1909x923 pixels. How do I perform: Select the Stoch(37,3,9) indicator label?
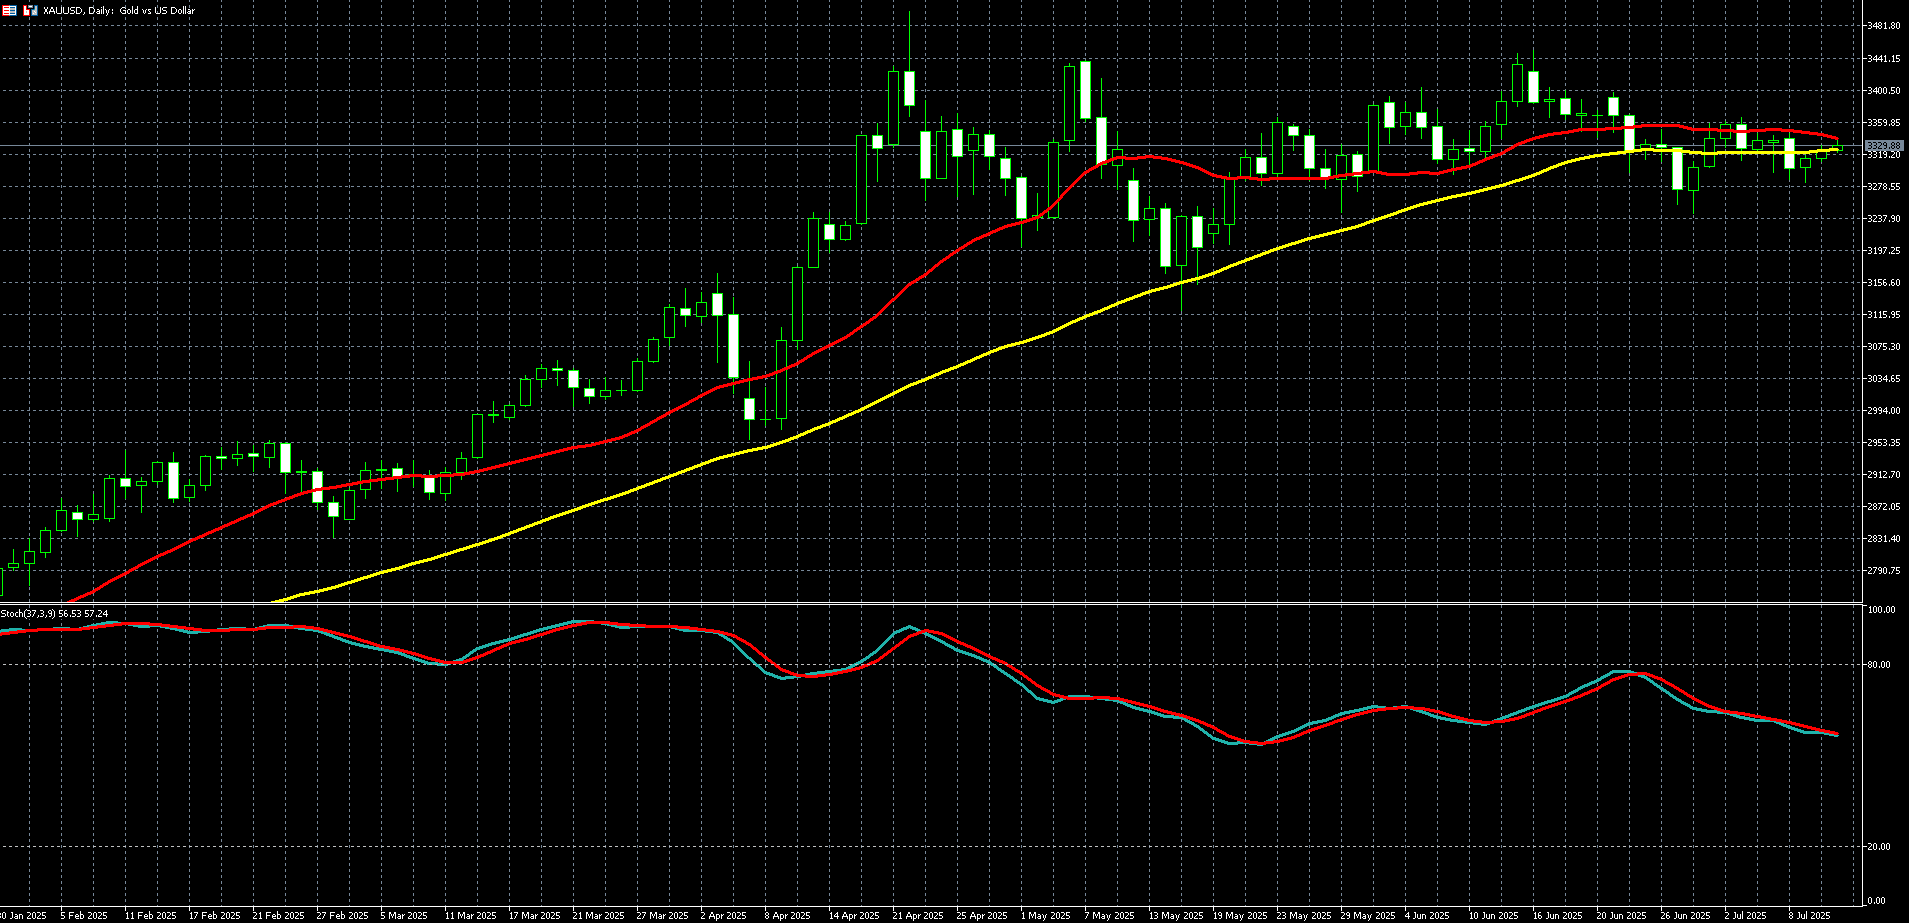pos(54,613)
